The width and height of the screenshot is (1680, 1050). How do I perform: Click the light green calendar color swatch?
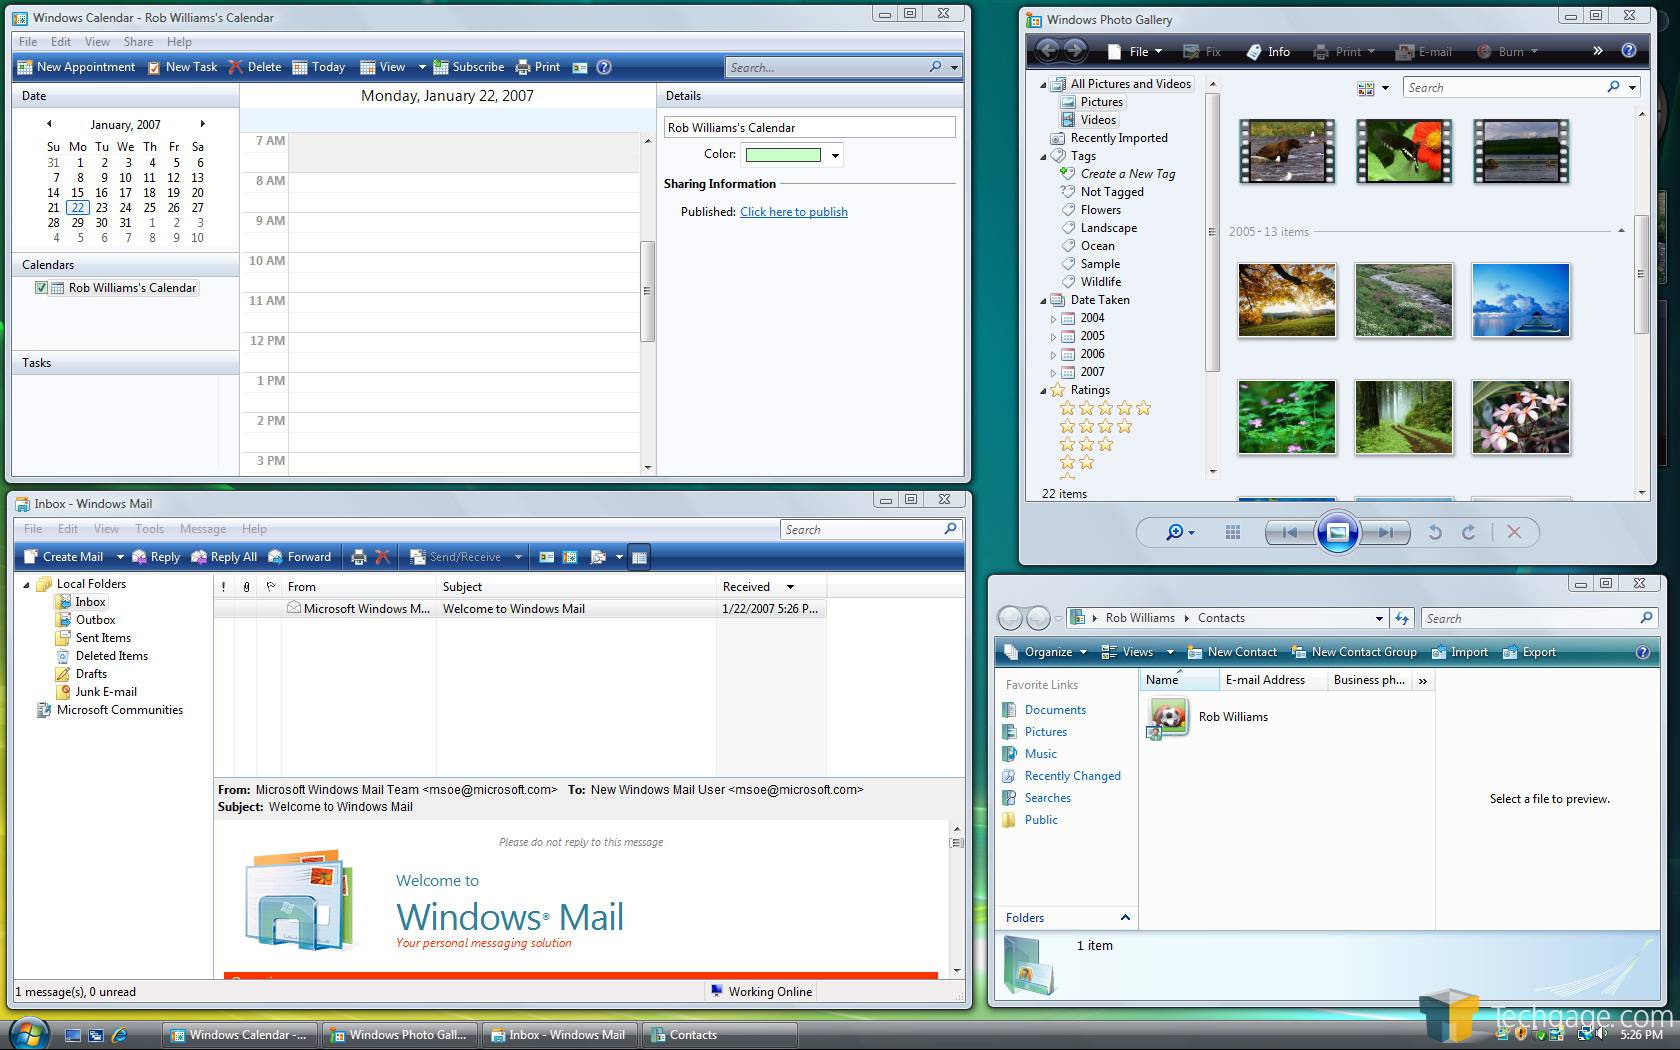pyautogui.click(x=783, y=155)
